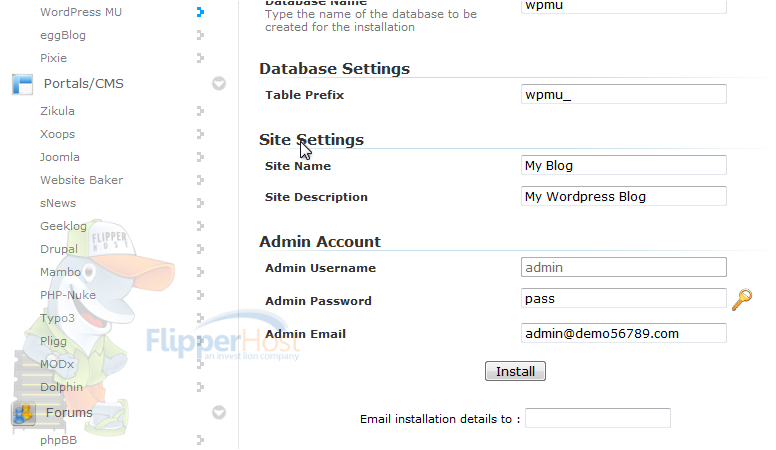Open PHP-Nuke in the sidebar
Screen dimensions: 776x450
point(68,295)
